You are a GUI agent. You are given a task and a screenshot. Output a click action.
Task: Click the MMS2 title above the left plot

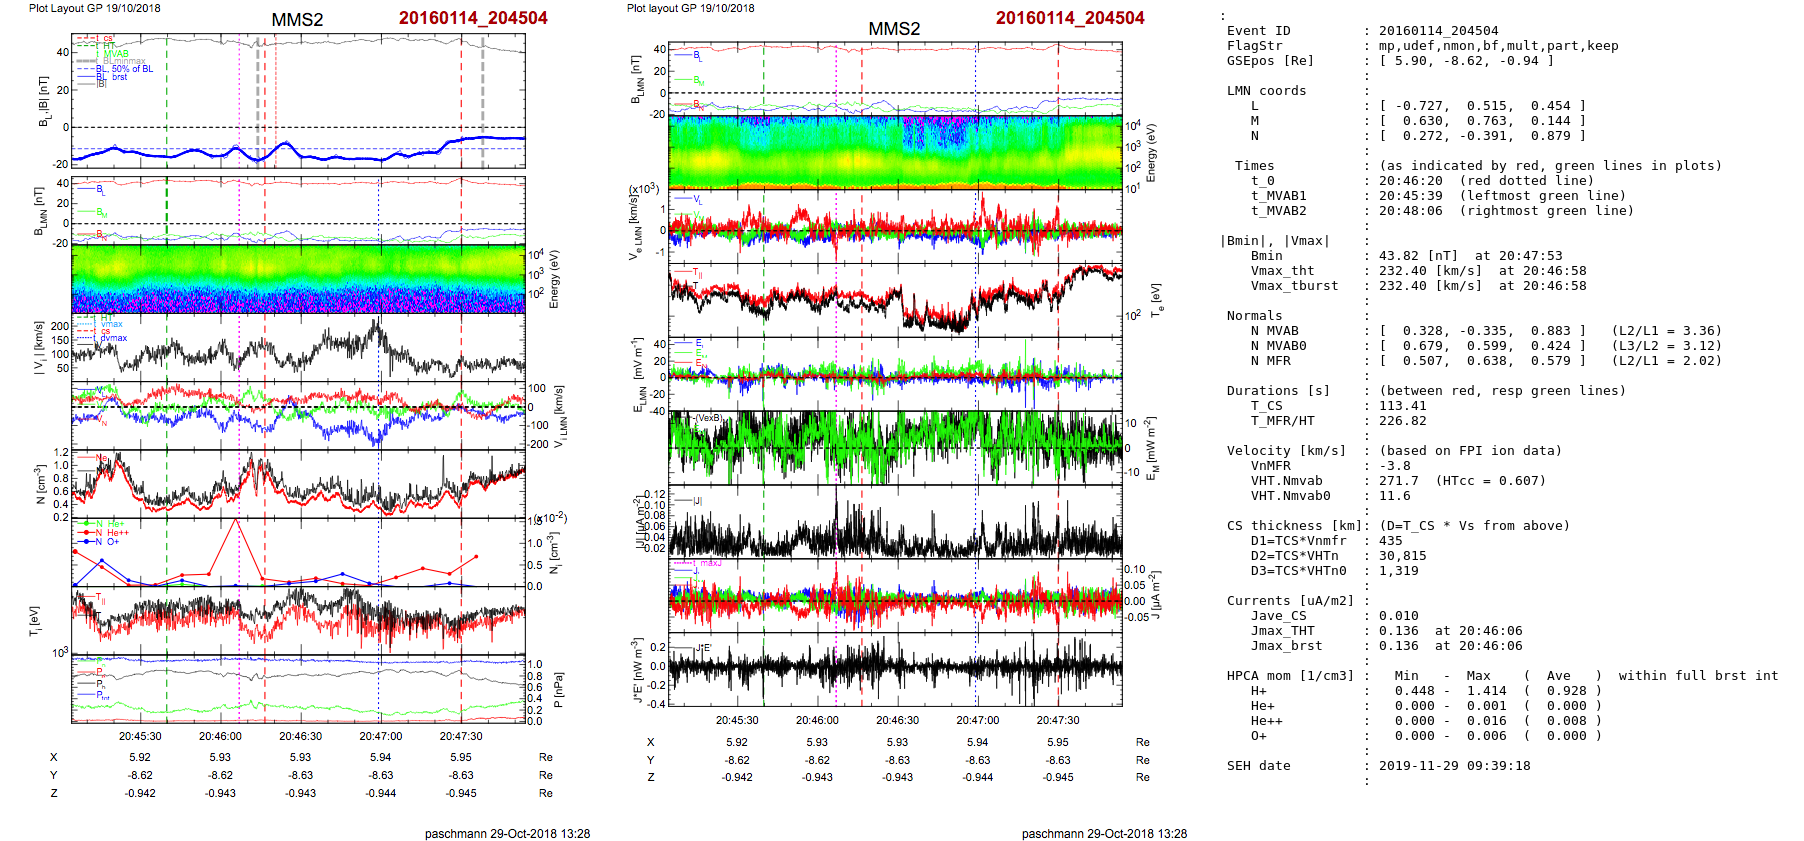coord(297,20)
